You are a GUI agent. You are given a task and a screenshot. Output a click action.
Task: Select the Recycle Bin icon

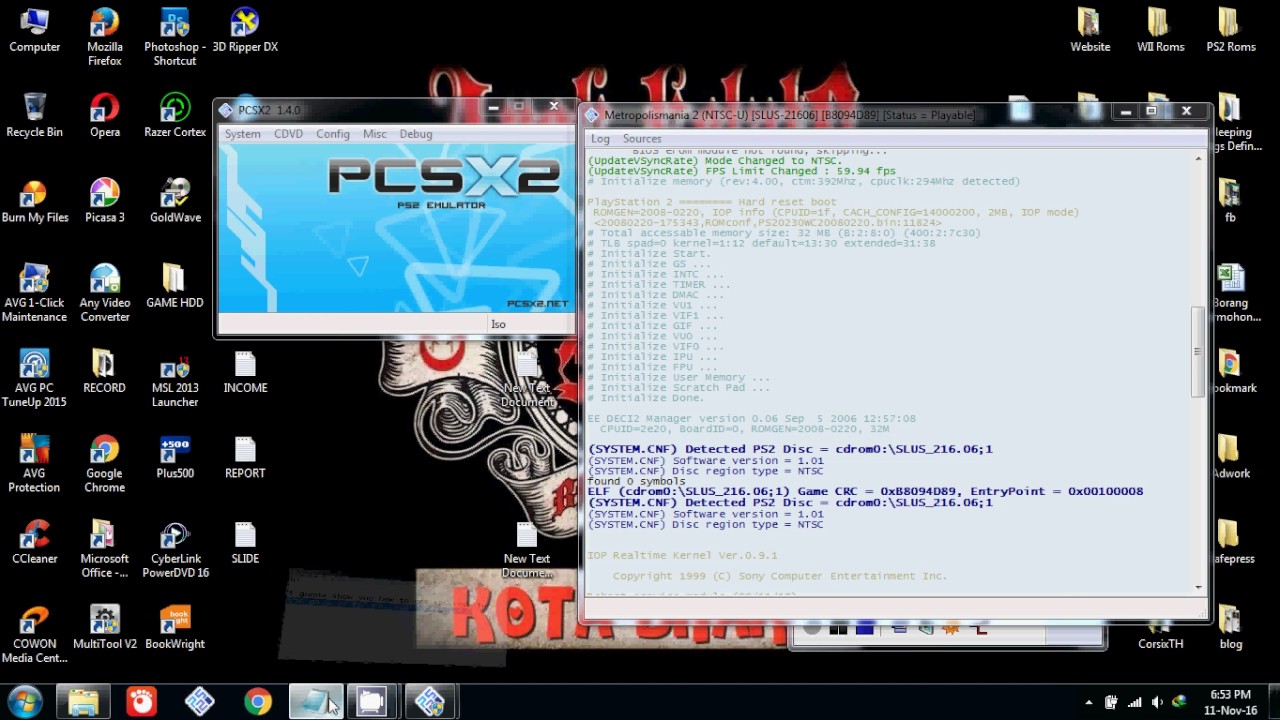point(35,116)
